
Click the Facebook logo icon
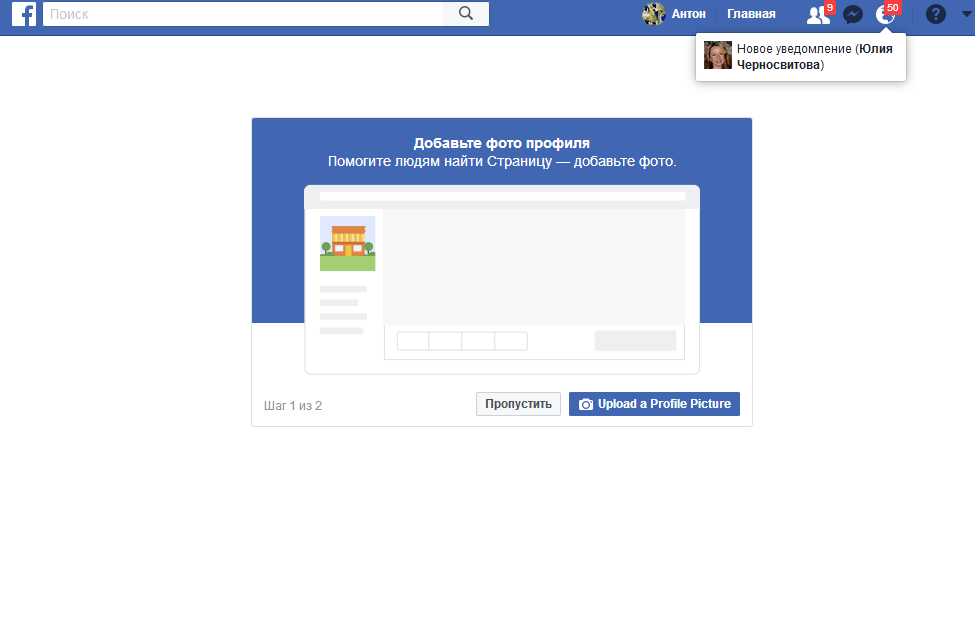[25, 14]
